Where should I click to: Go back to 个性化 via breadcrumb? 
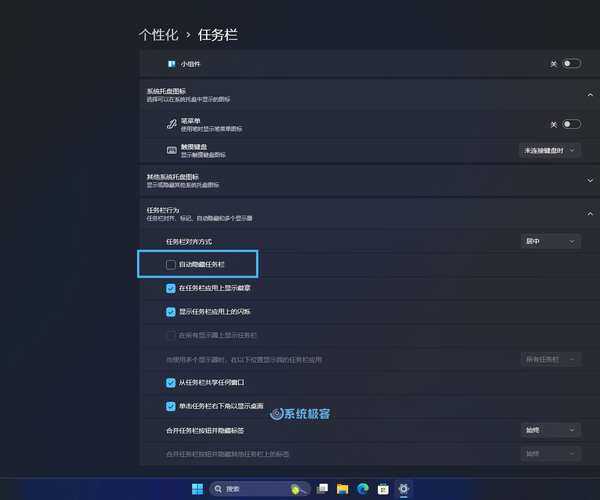[158, 34]
